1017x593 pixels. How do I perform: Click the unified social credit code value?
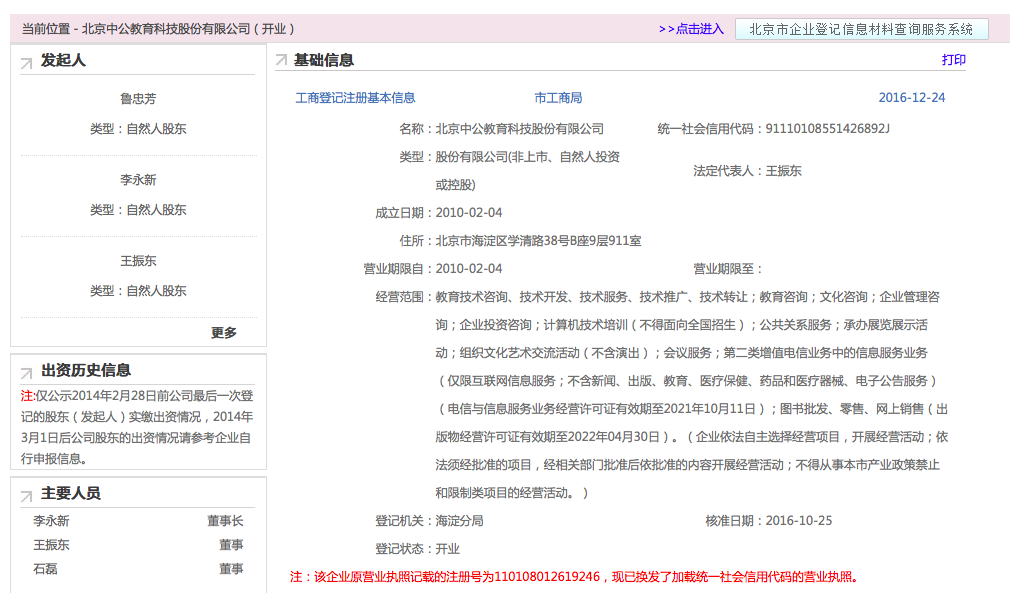click(x=827, y=129)
